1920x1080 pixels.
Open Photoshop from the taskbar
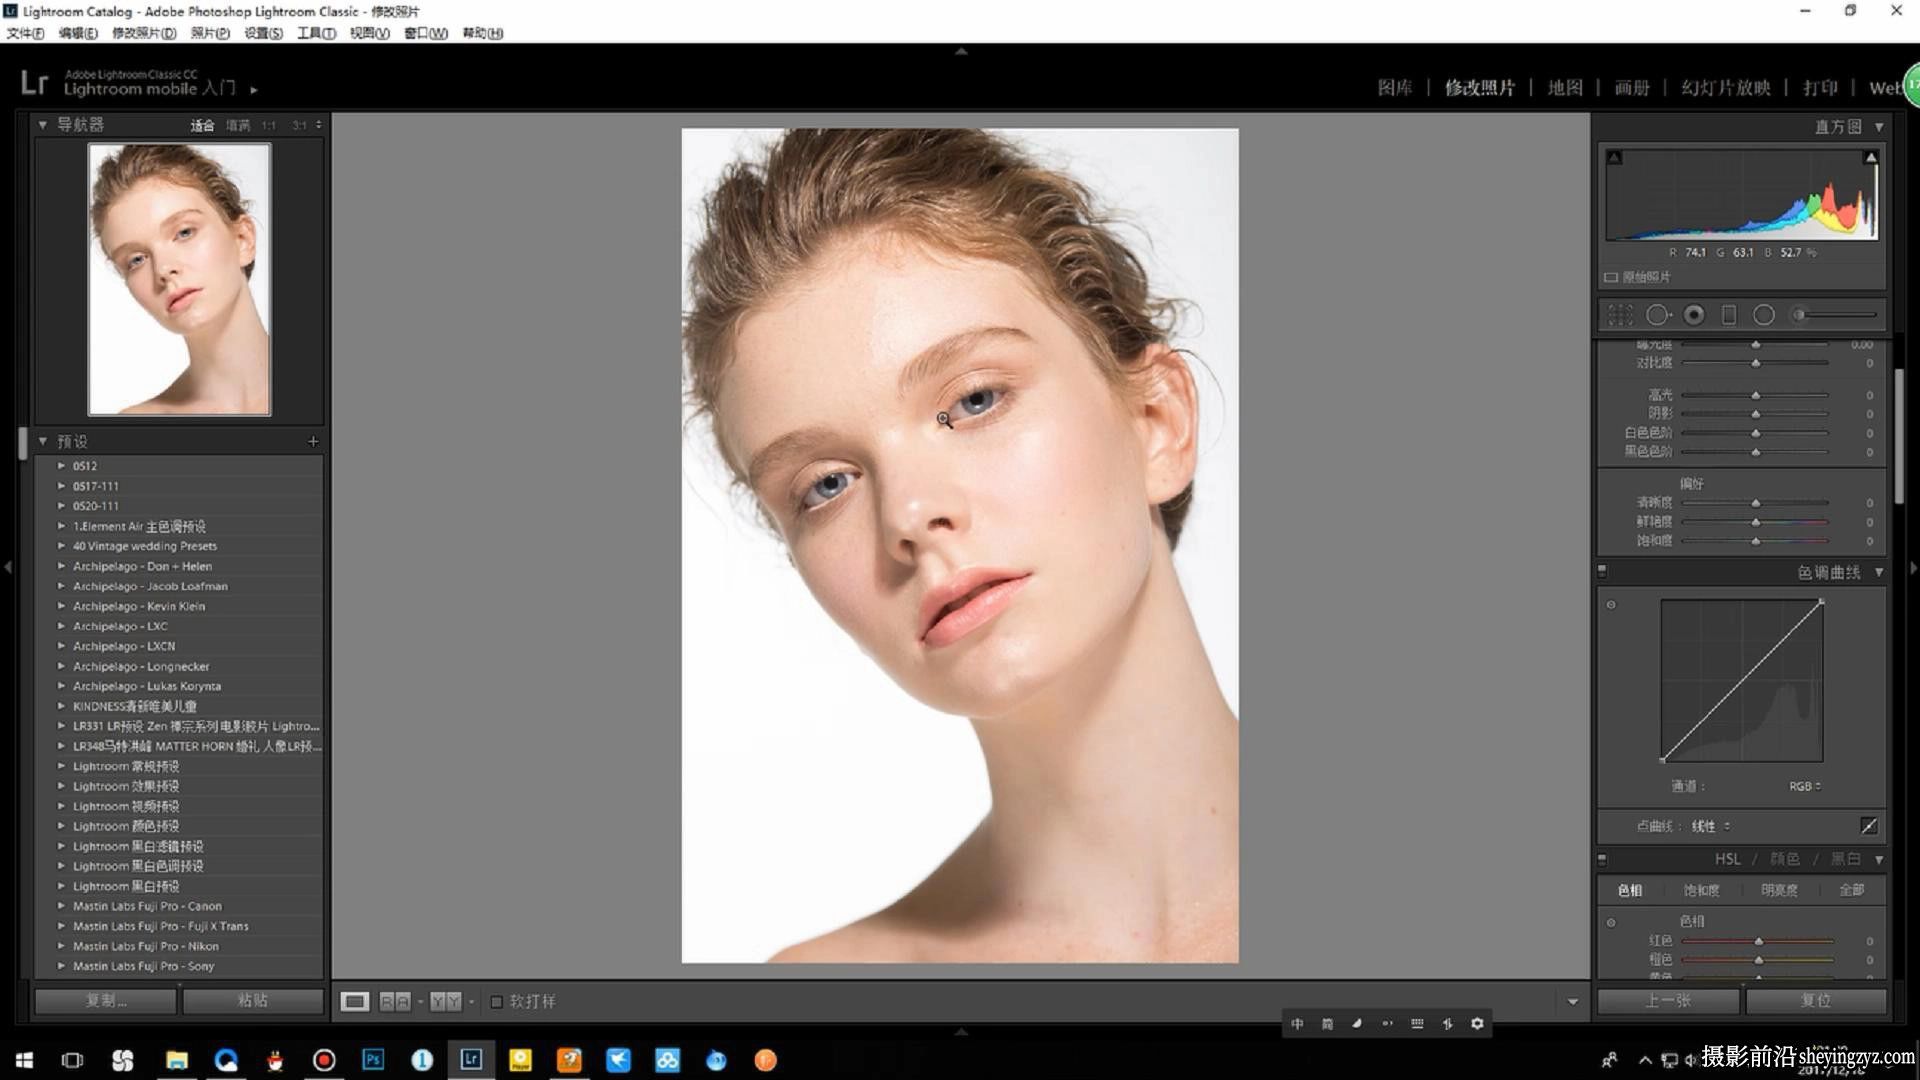tap(373, 1059)
